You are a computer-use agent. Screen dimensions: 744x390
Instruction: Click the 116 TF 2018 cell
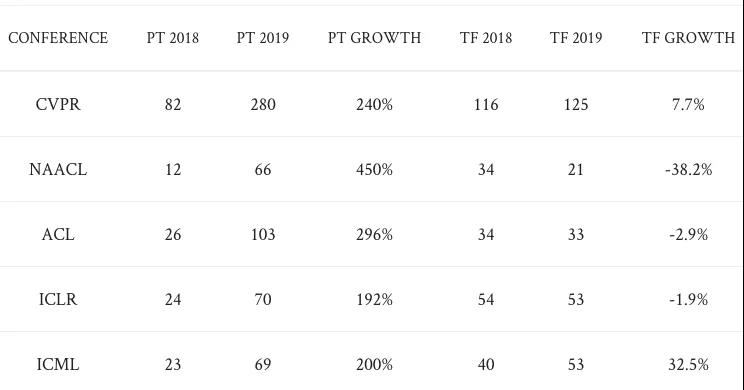coord(486,104)
